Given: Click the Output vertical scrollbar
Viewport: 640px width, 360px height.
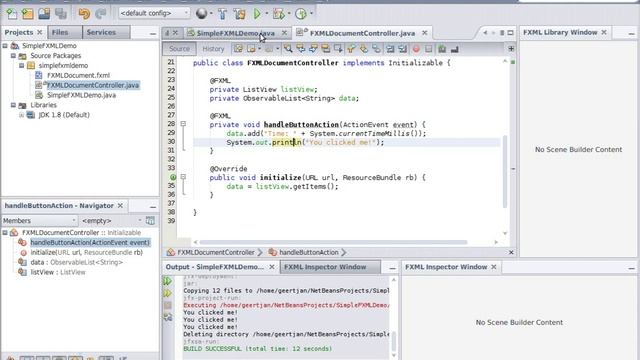Looking at the screenshot, I should [x=394, y=341].
